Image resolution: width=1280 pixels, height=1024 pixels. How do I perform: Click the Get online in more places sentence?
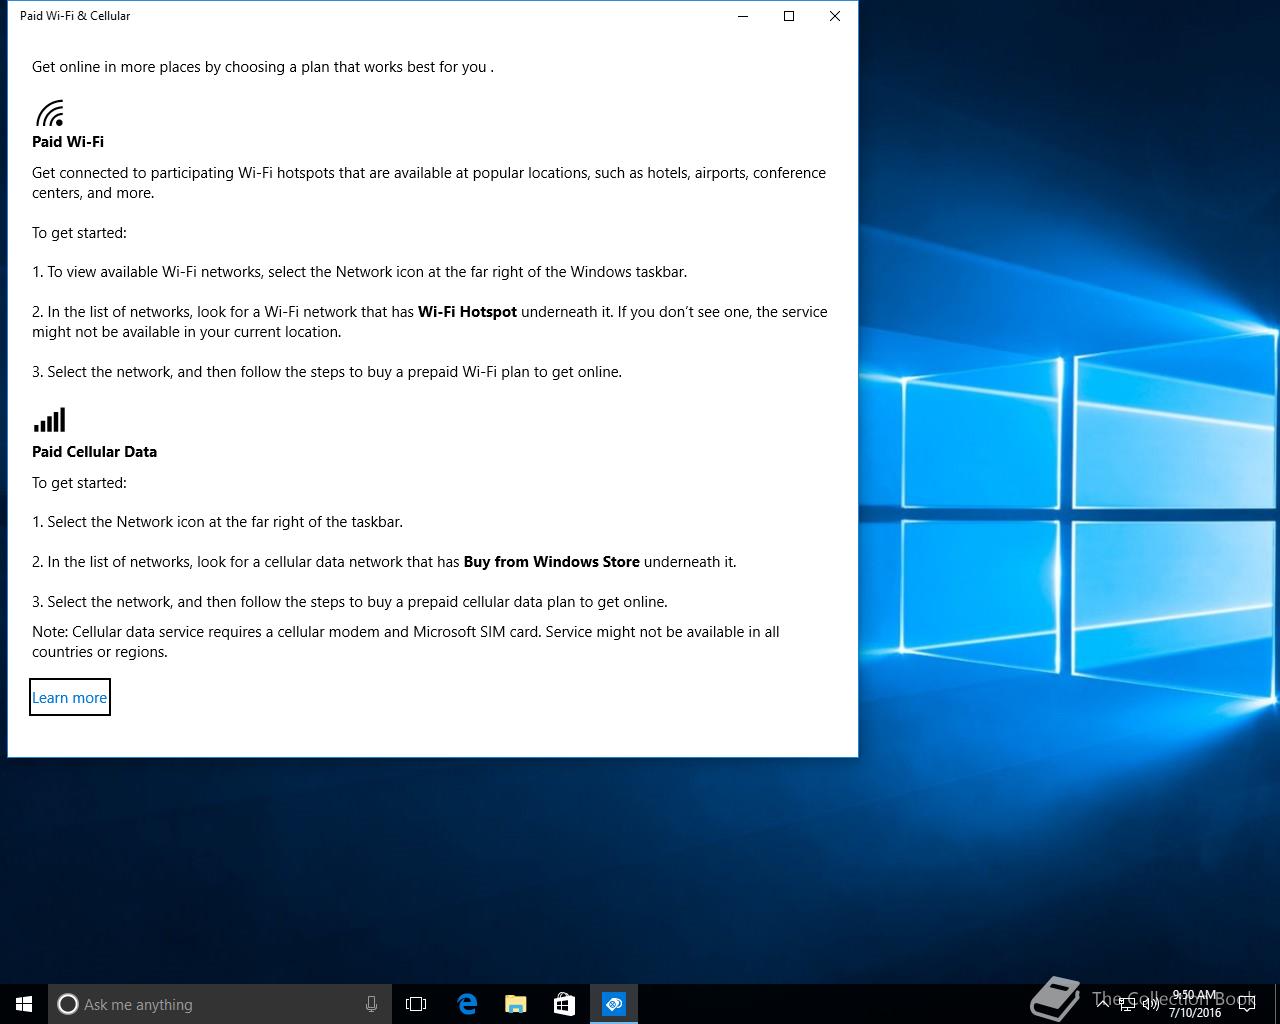(263, 67)
